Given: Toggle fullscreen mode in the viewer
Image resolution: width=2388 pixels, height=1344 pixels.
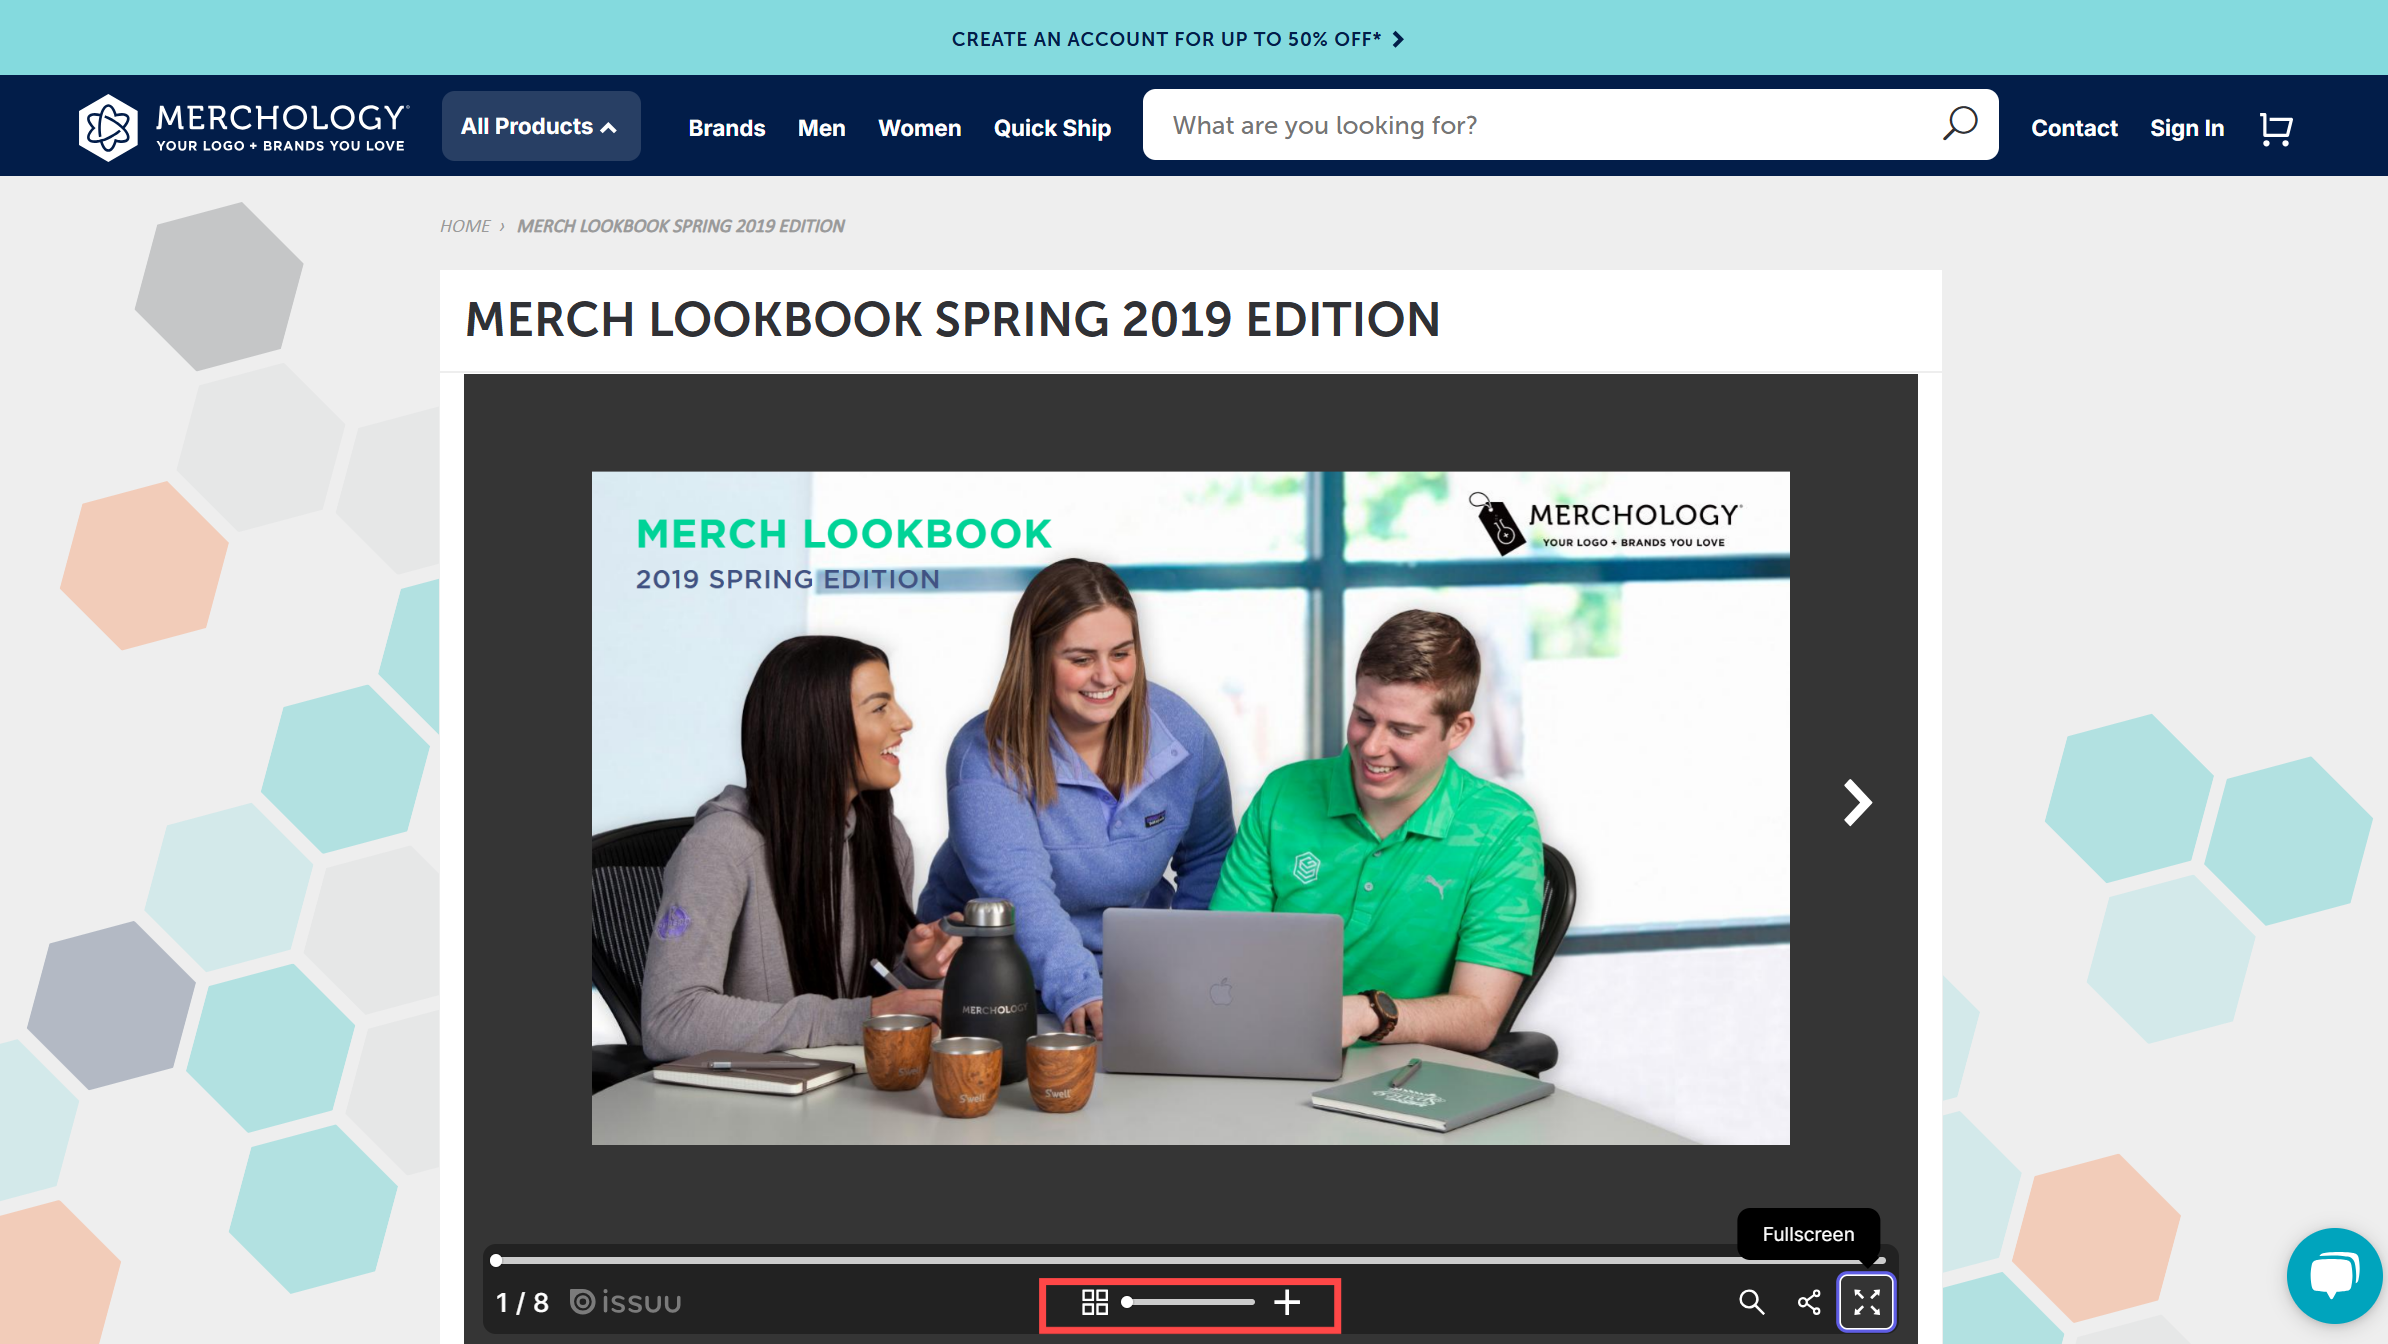Looking at the screenshot, I should tap(1866, 1302).
